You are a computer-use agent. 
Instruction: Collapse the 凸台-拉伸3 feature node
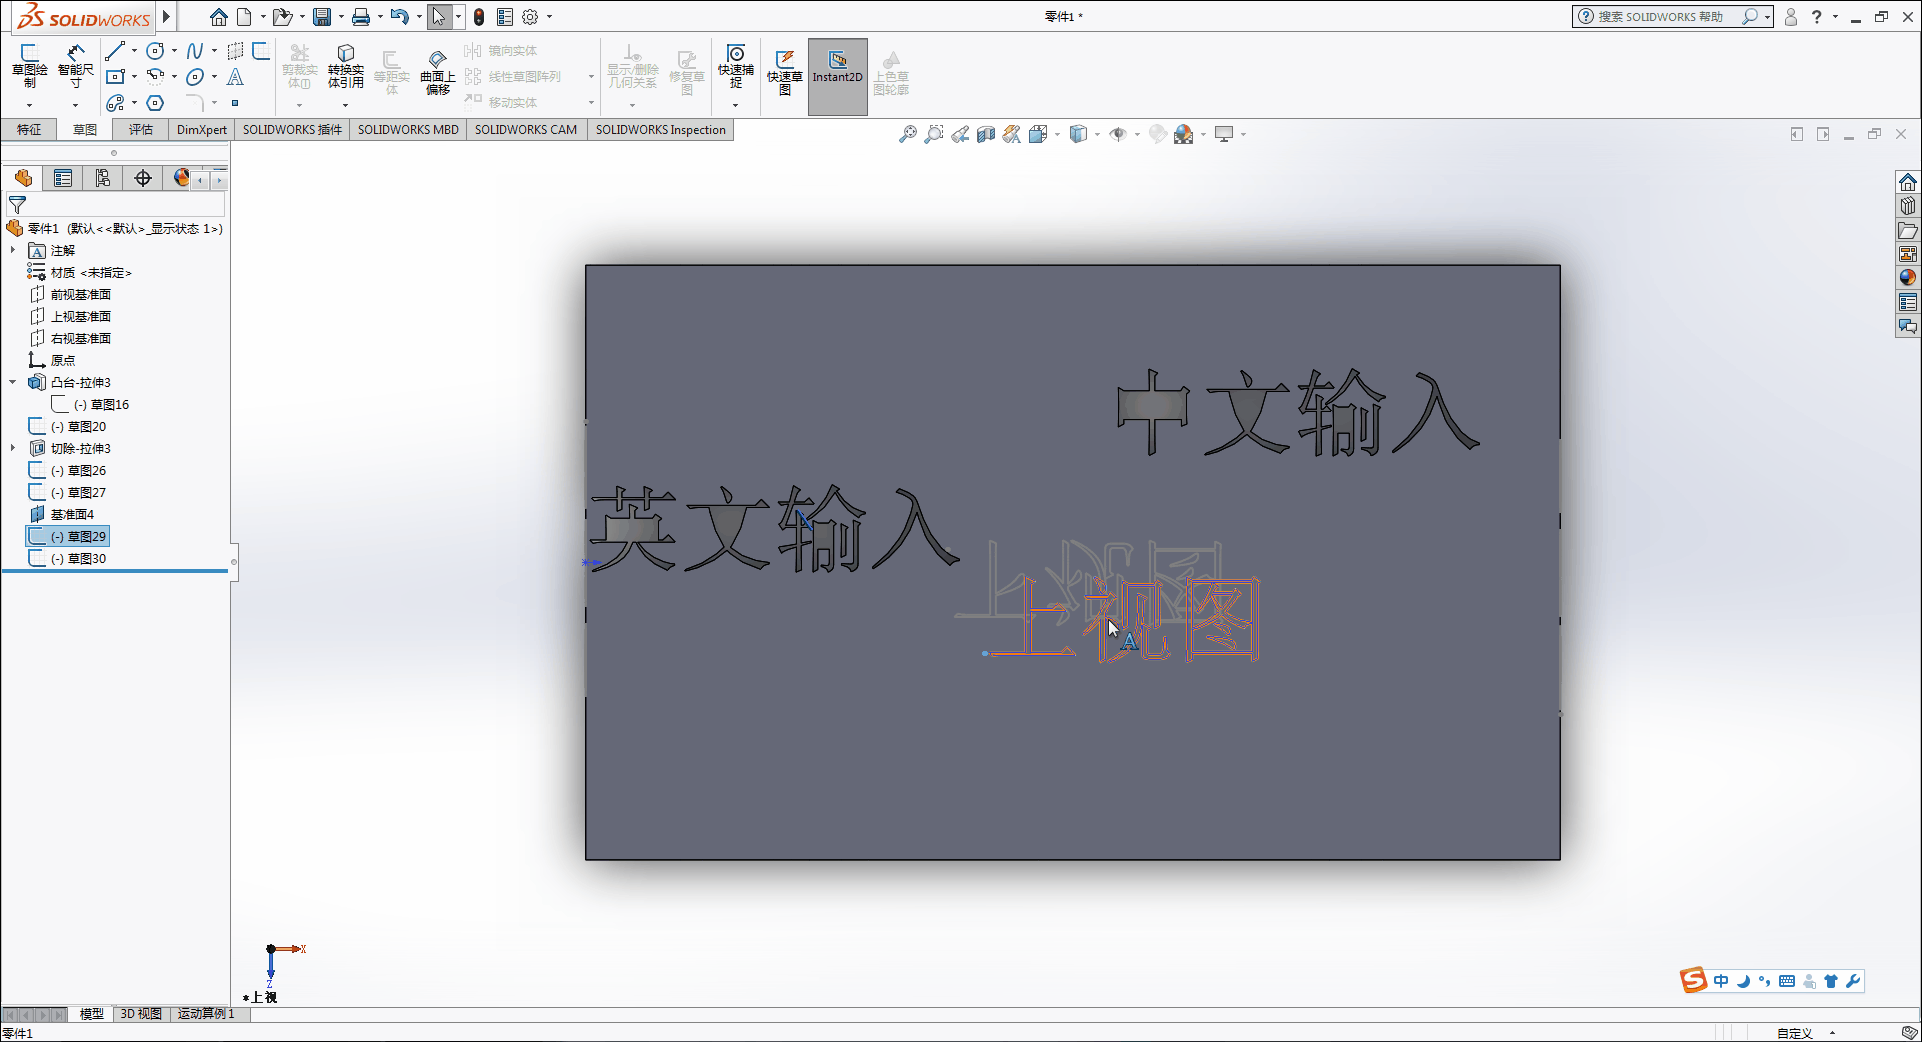[12, 382]
